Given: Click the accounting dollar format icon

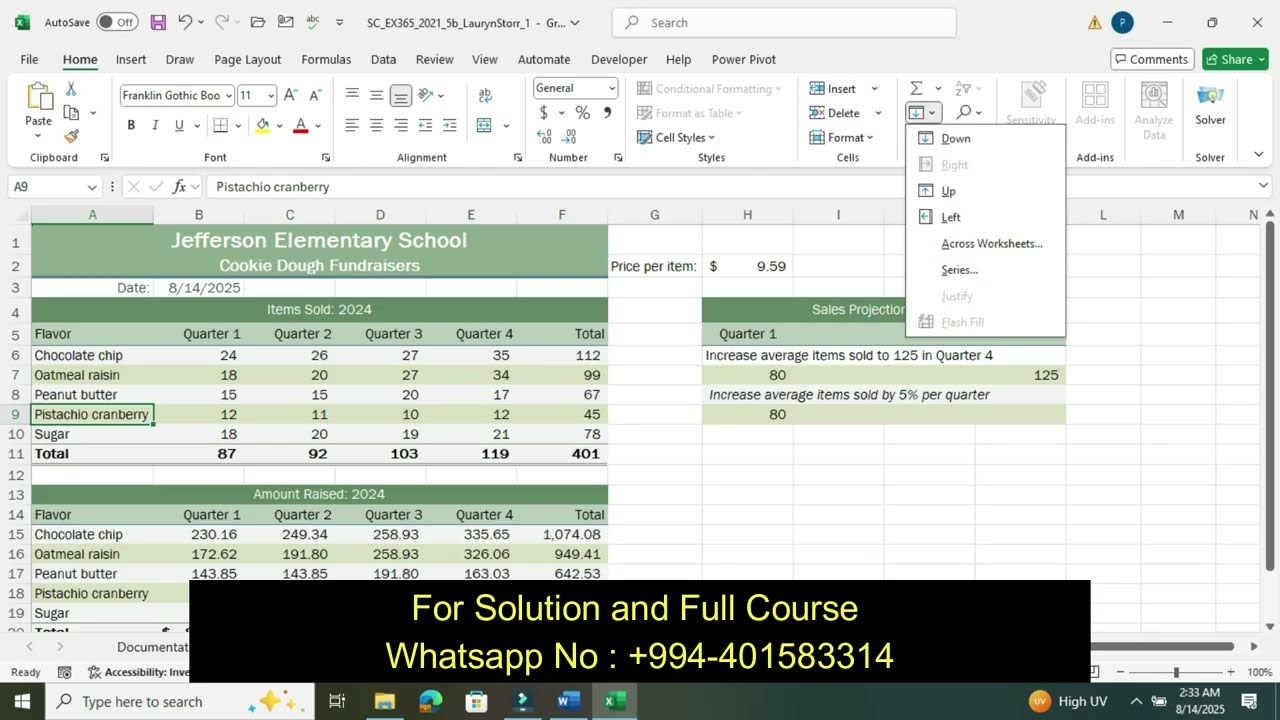Looking at the screenshot, I should coord(544,113).
